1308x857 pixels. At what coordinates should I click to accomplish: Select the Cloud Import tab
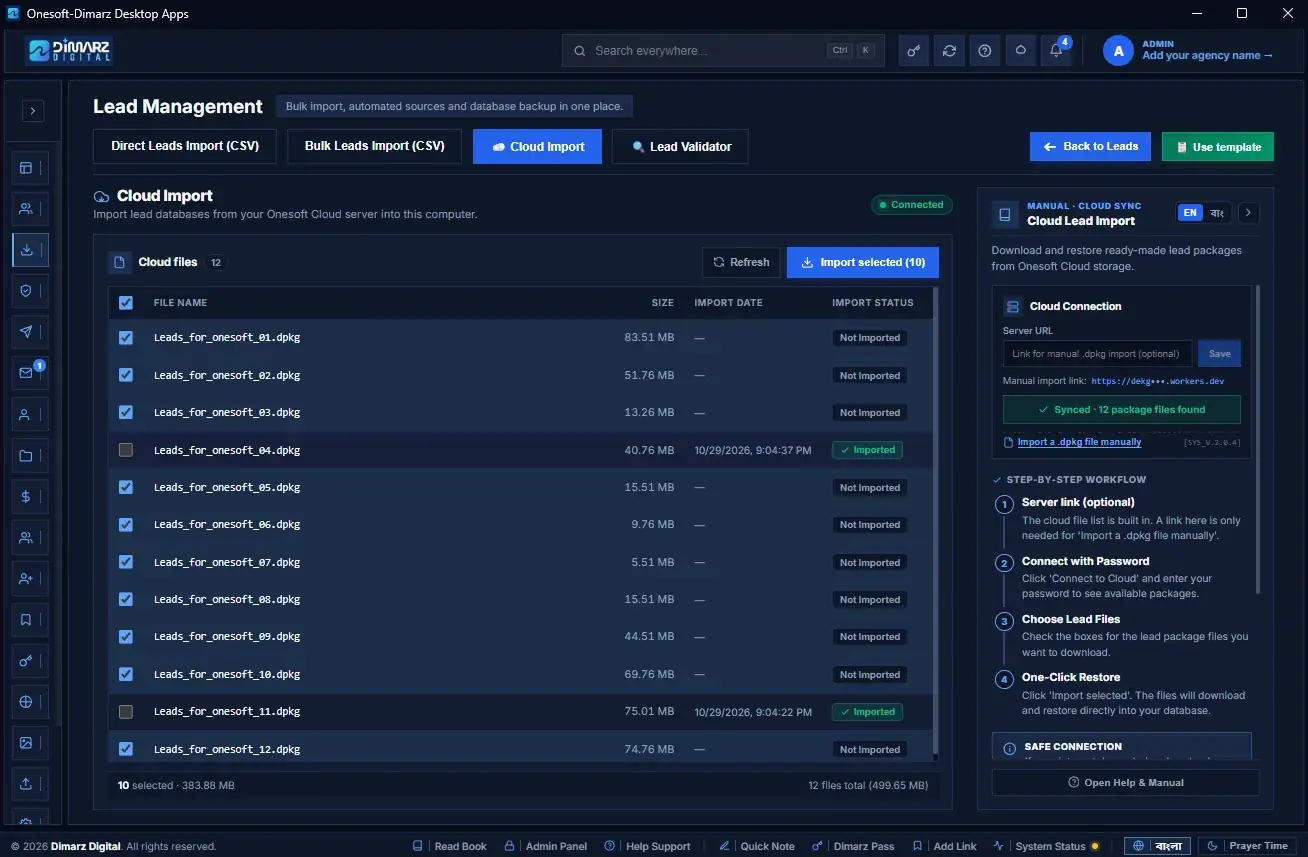tap(537, 146)
